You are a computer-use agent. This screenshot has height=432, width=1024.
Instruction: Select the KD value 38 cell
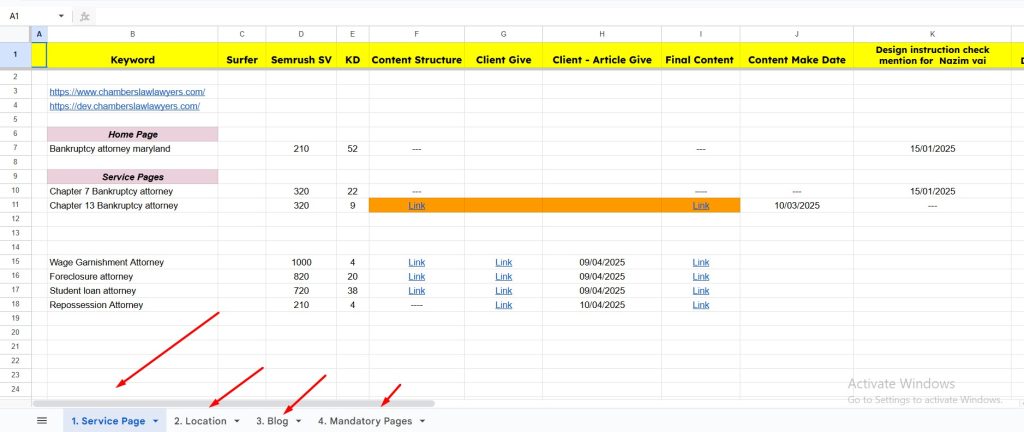pos(353,290)
